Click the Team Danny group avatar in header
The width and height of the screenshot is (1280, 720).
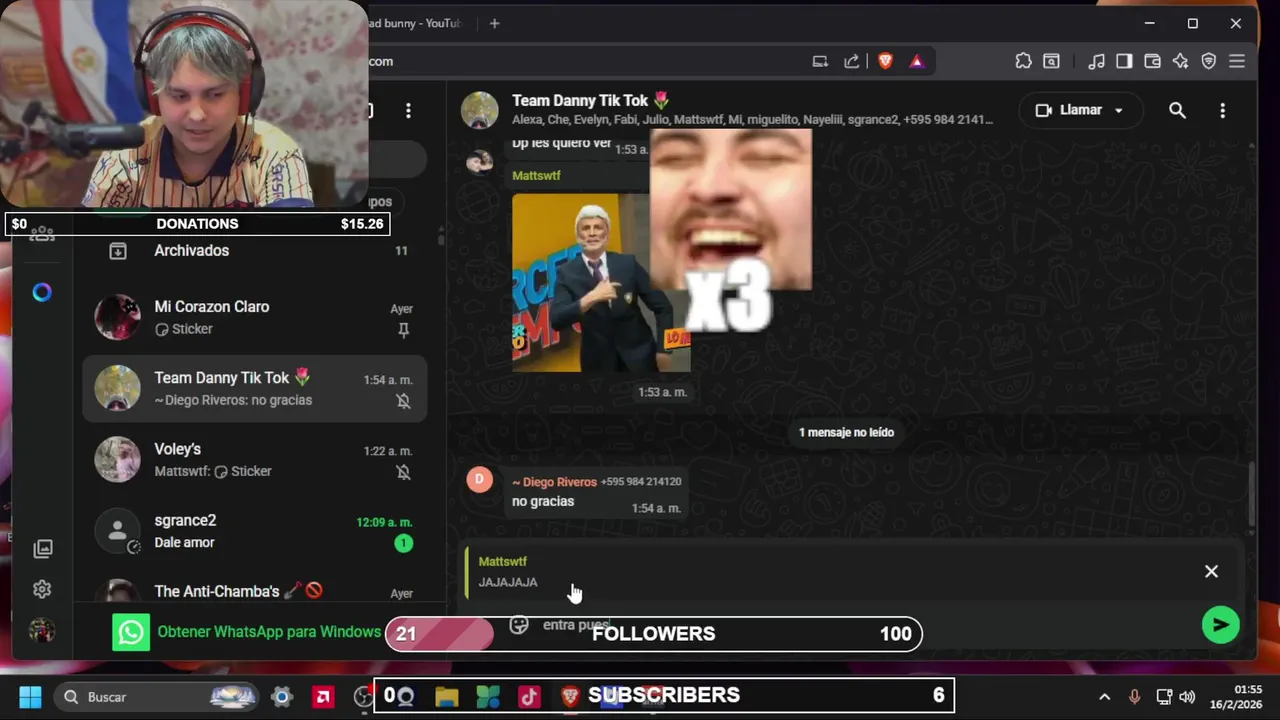click(x=480, y=110)
